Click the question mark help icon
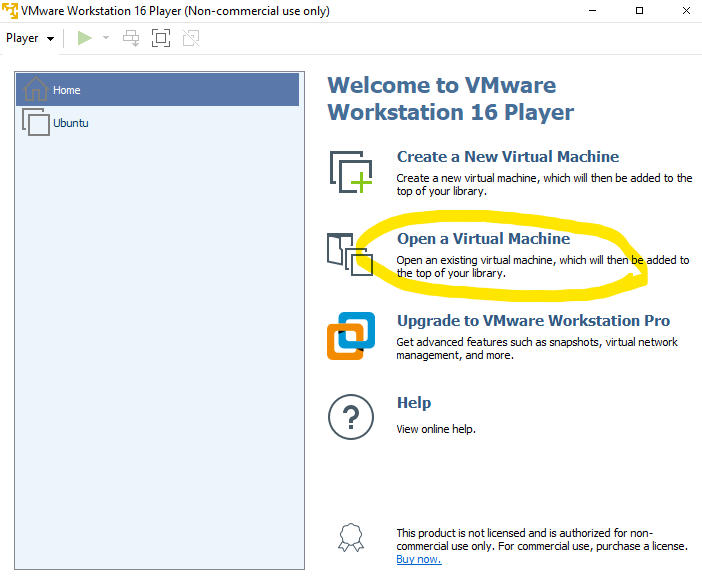This screenshot has width=702, height=584. [351, 417]
